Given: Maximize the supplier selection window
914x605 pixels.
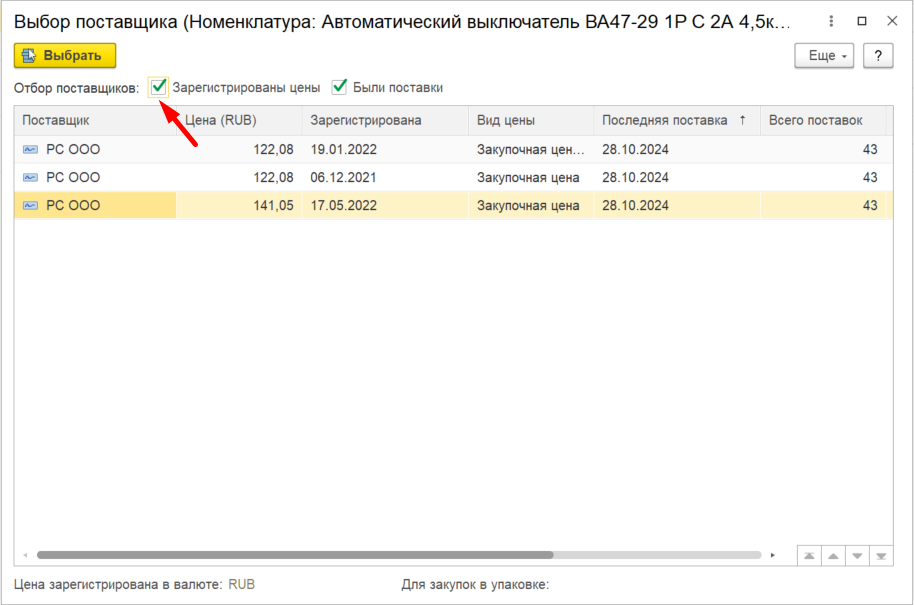Looking at the screenshot, I should [x=862, y=22].
